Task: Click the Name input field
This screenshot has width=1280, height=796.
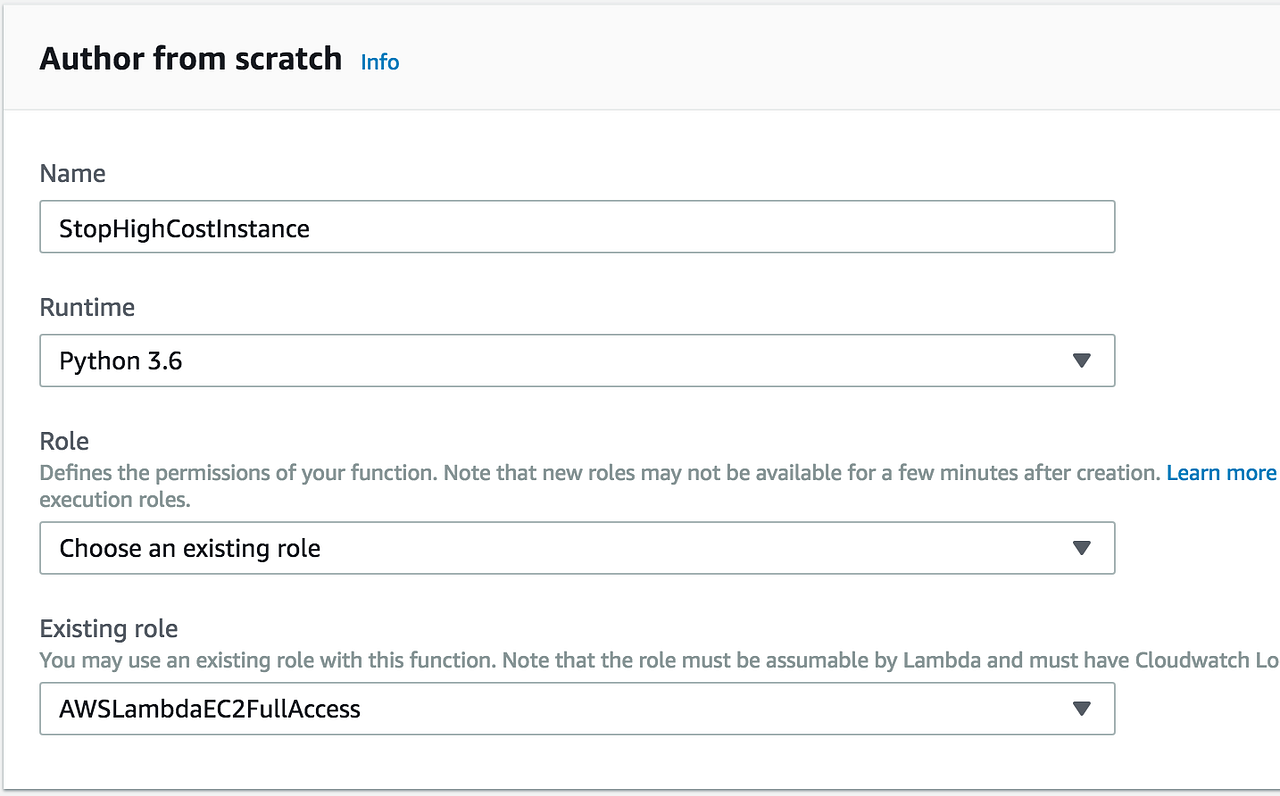Action: [x=577, y=228]
